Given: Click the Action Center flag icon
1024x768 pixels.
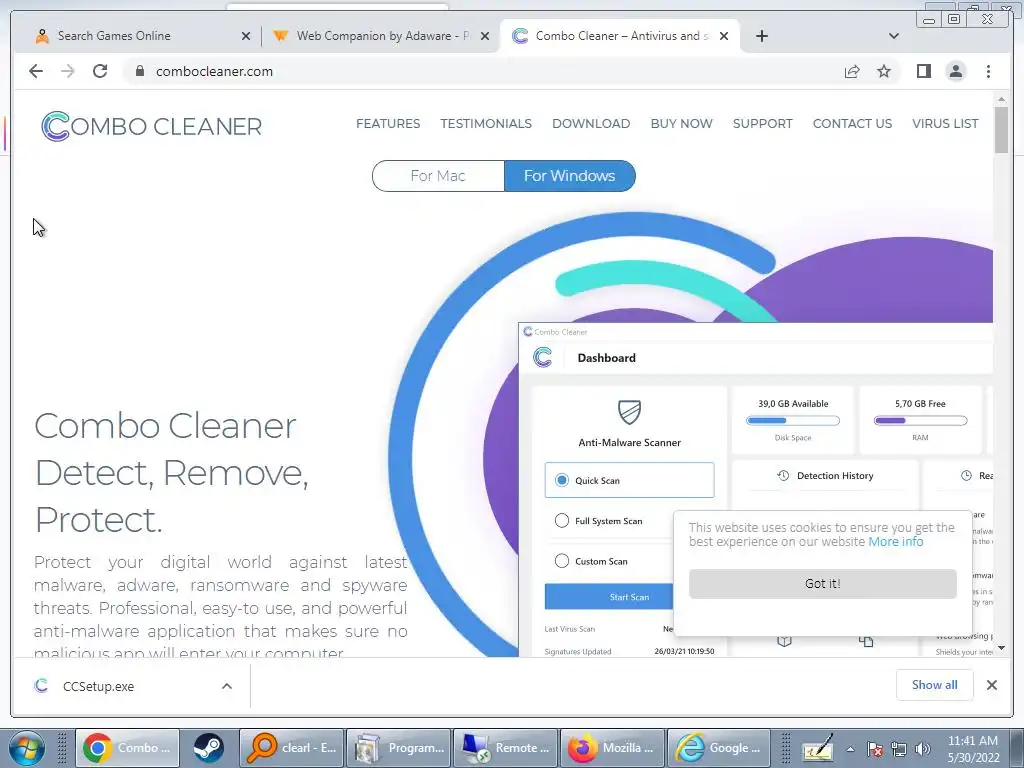Looking at the screenshot, I should [x=874, y=749].
